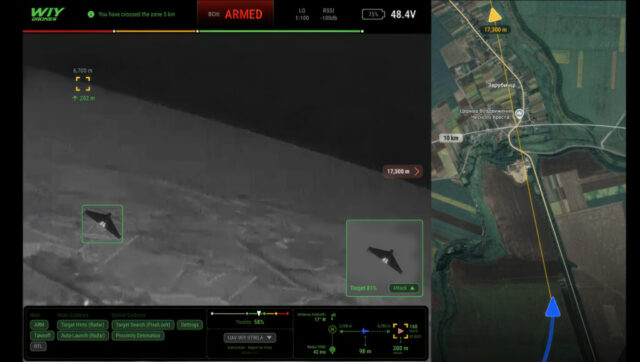Toggle the ARMED status indicator

[236, 14]
